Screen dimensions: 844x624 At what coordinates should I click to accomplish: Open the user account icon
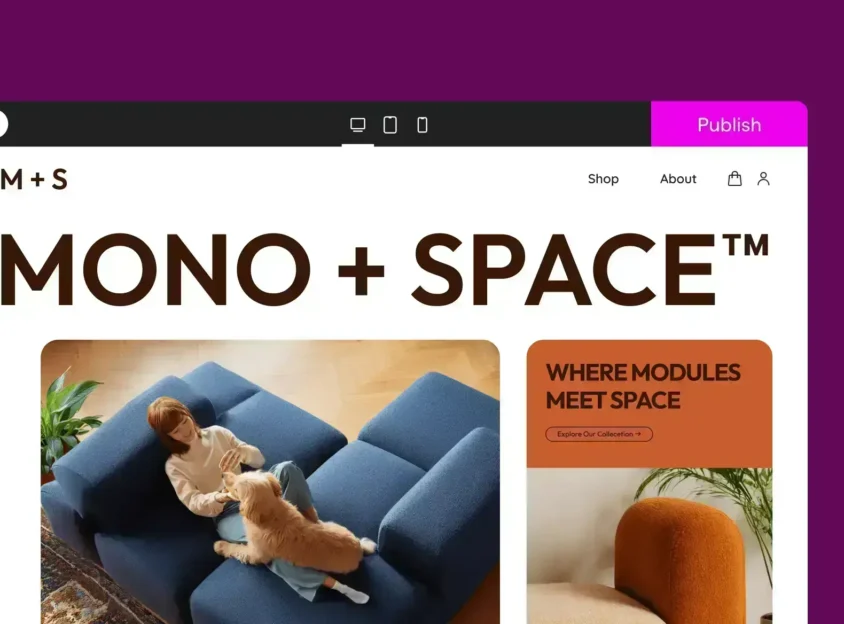tap(763, 178)
